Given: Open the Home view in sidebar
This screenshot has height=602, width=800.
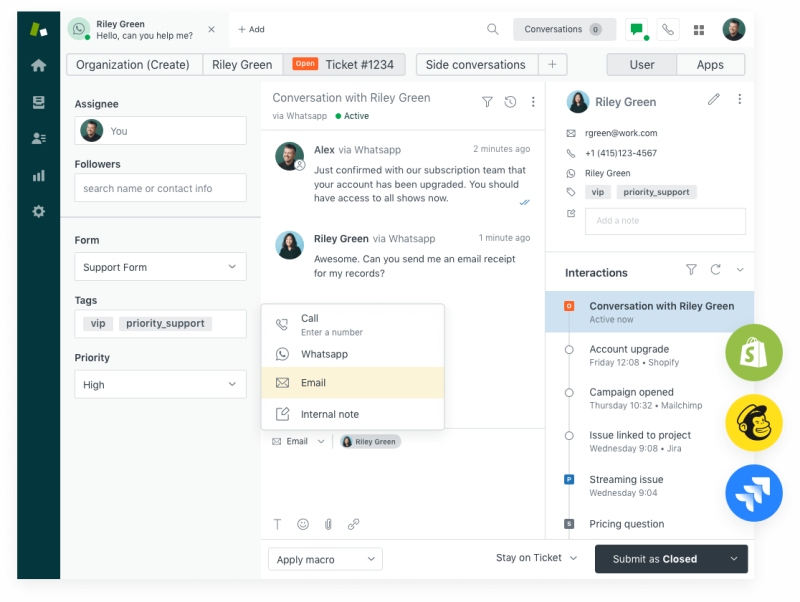Looking at the screenshot, I should (38, 65).
